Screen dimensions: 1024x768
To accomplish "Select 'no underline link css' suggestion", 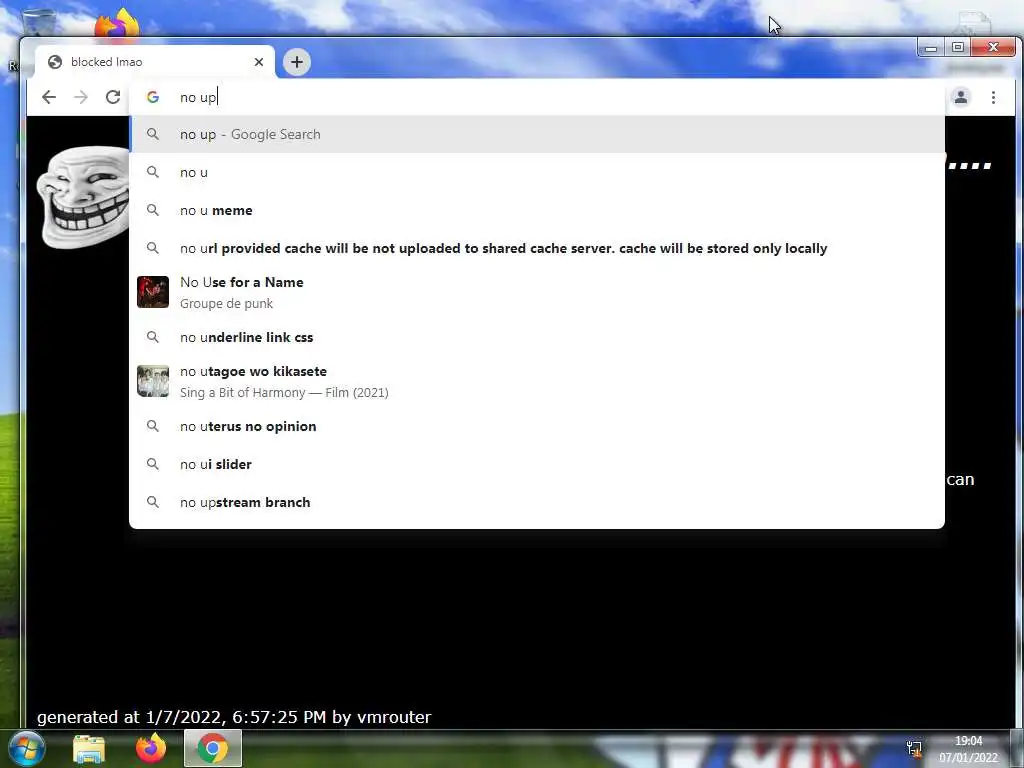I will pyautogui.click(x=537, y=337).
